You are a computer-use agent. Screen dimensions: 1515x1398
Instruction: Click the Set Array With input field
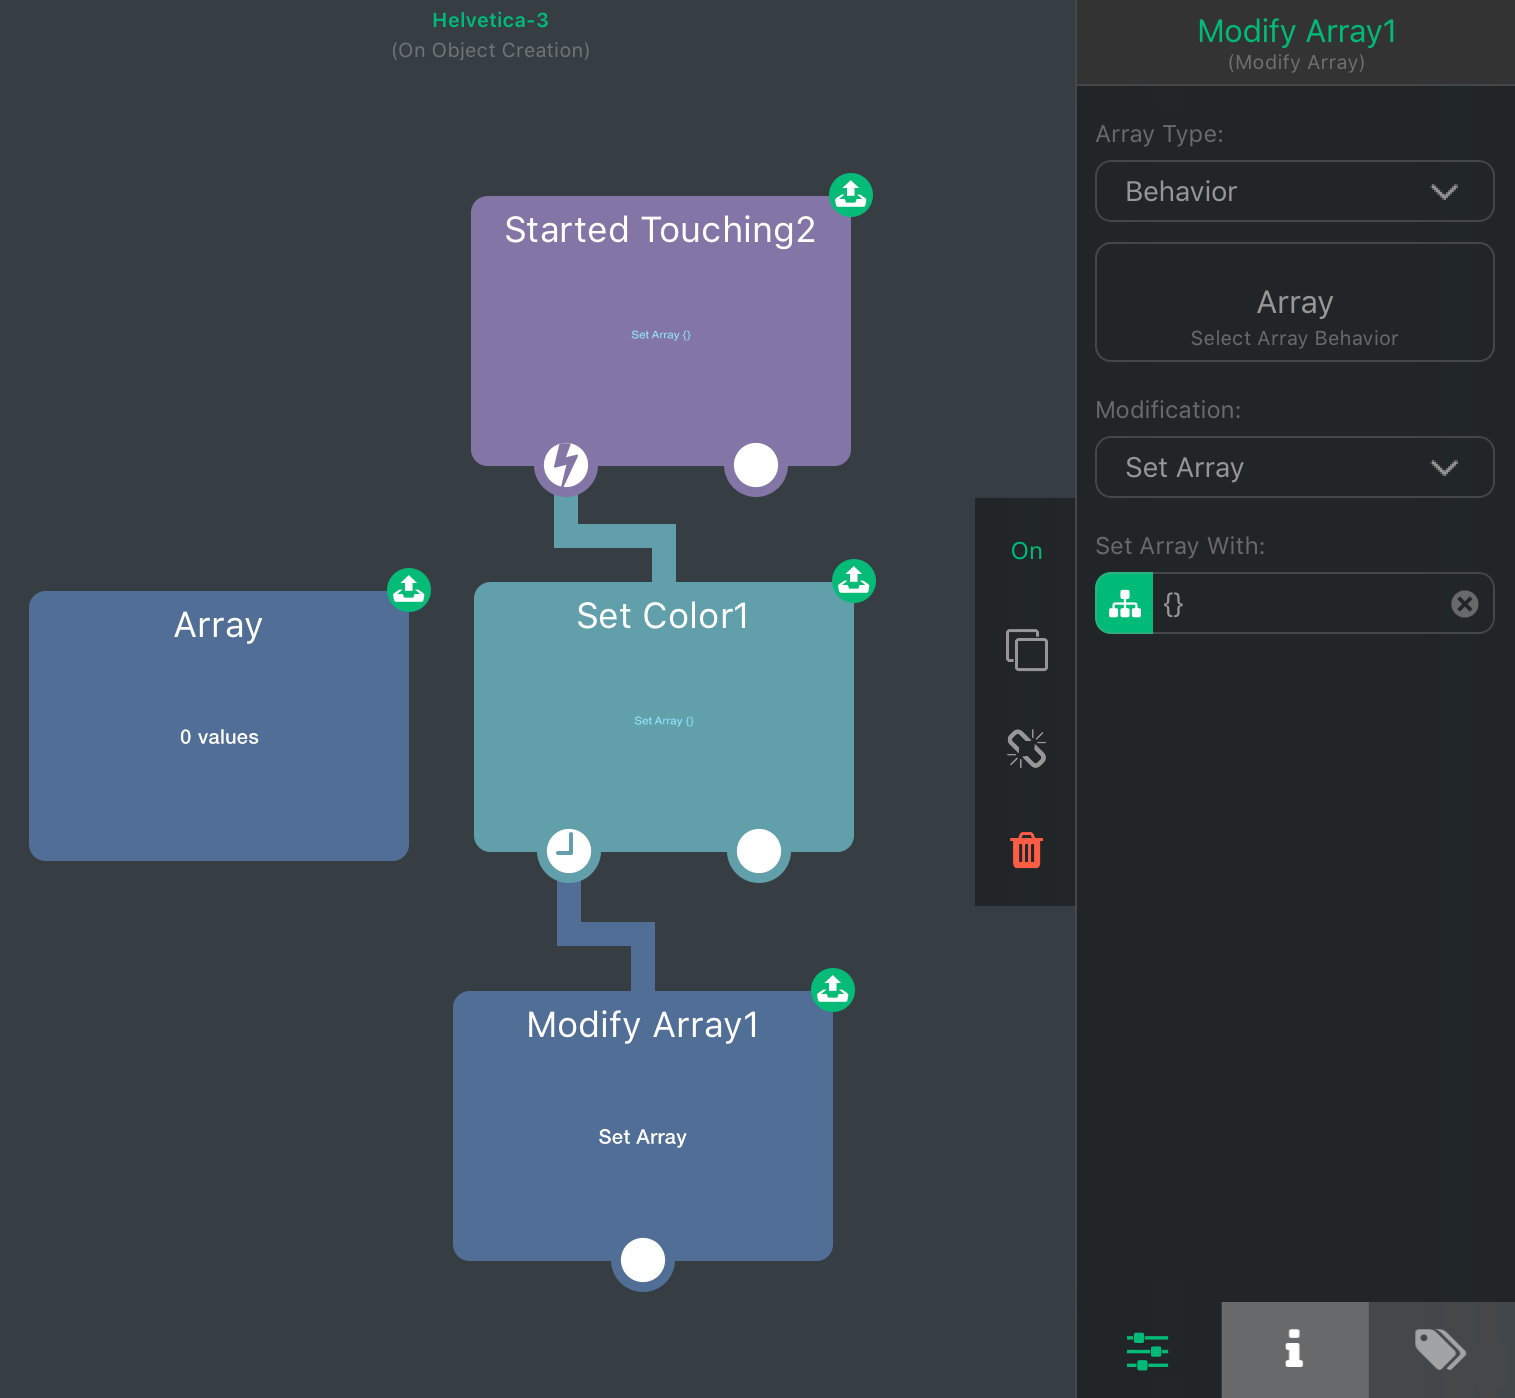[1300, 604]
